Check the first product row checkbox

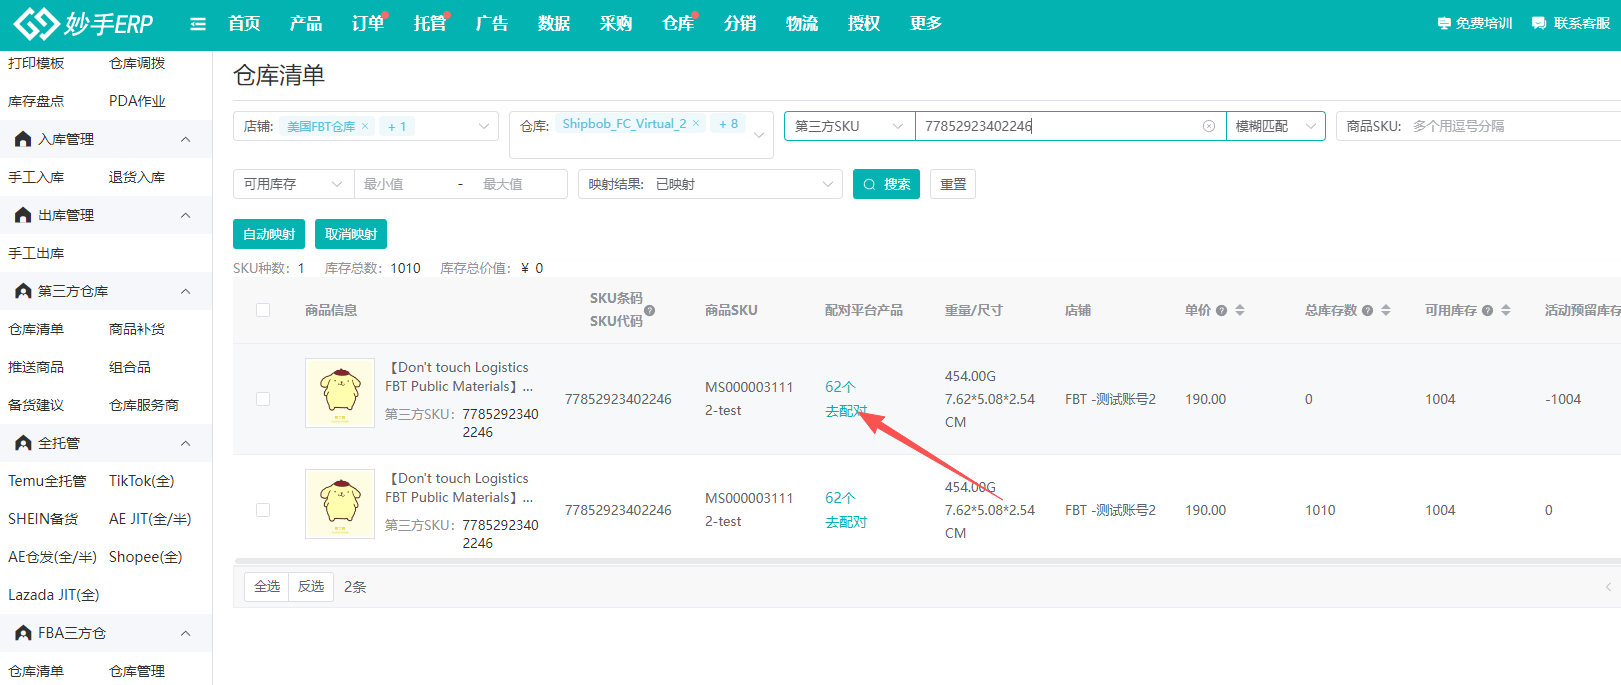pos(263,399)
